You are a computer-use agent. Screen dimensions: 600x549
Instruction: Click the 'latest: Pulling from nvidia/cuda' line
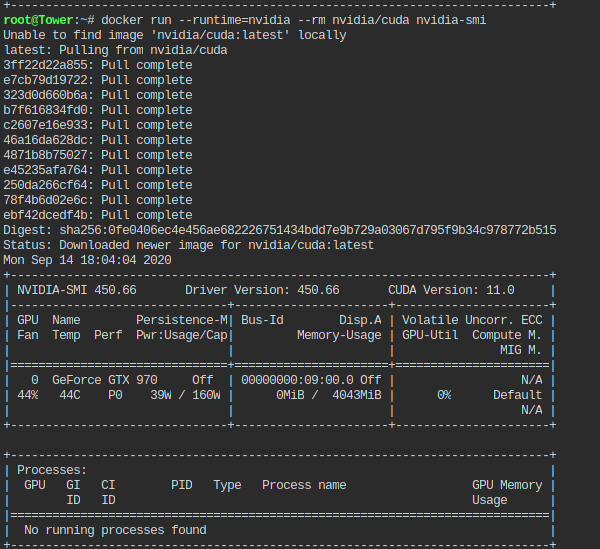click(115, 50)
